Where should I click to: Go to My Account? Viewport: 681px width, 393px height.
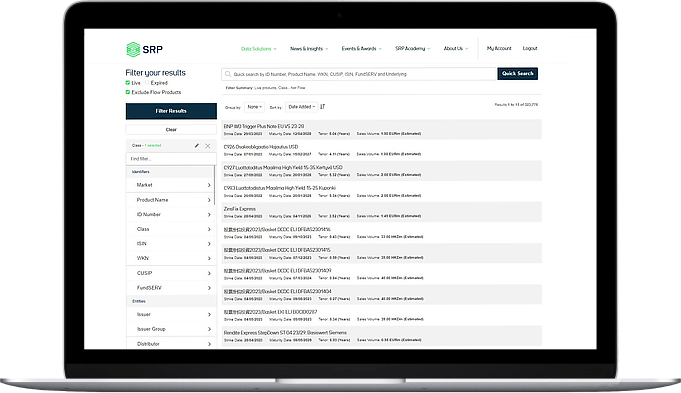pos(499,49)
